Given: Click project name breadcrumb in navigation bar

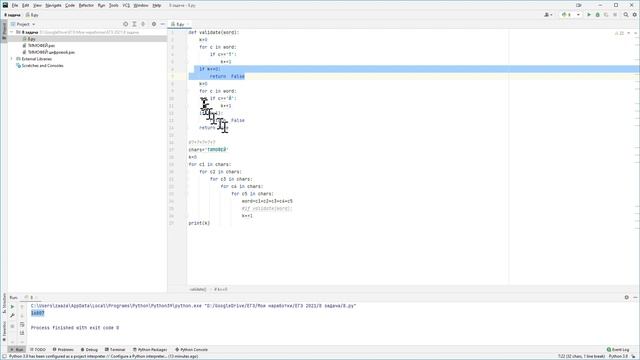Looking at the screenshot, I should 12,15.
